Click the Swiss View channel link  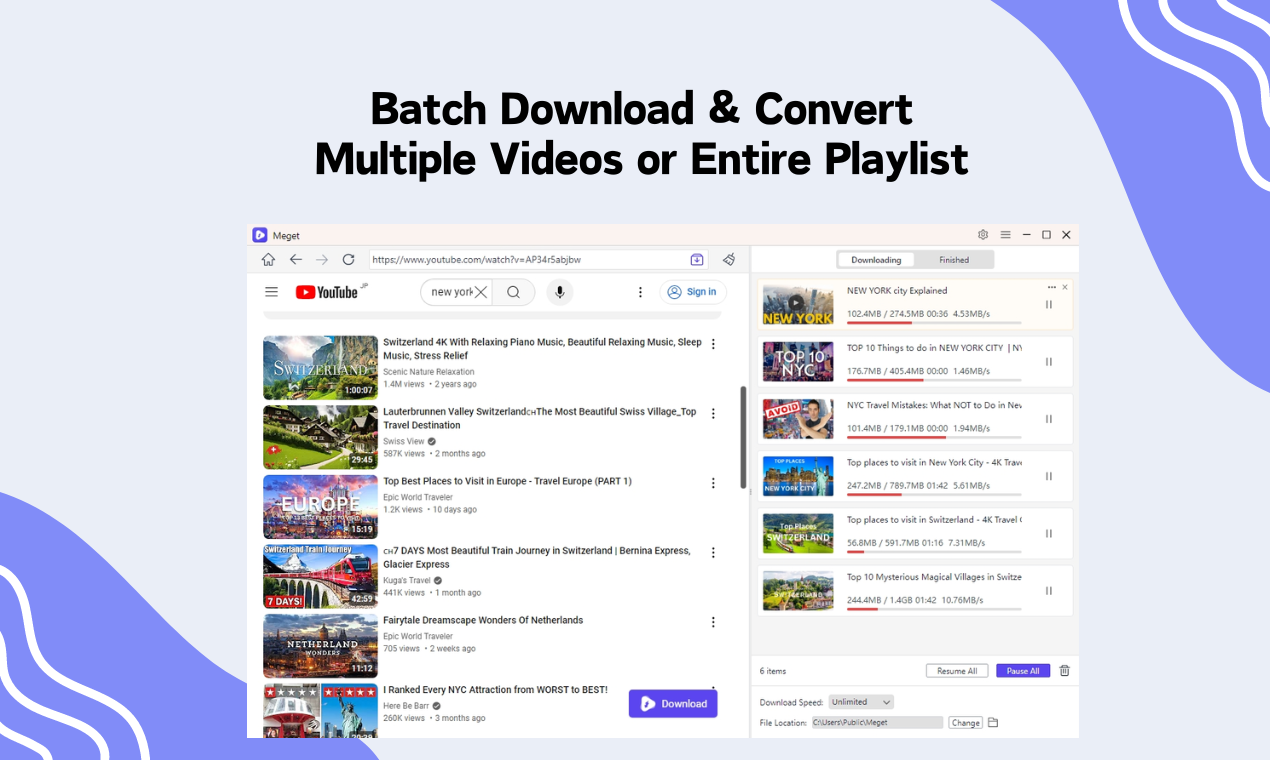coord(403,441)
